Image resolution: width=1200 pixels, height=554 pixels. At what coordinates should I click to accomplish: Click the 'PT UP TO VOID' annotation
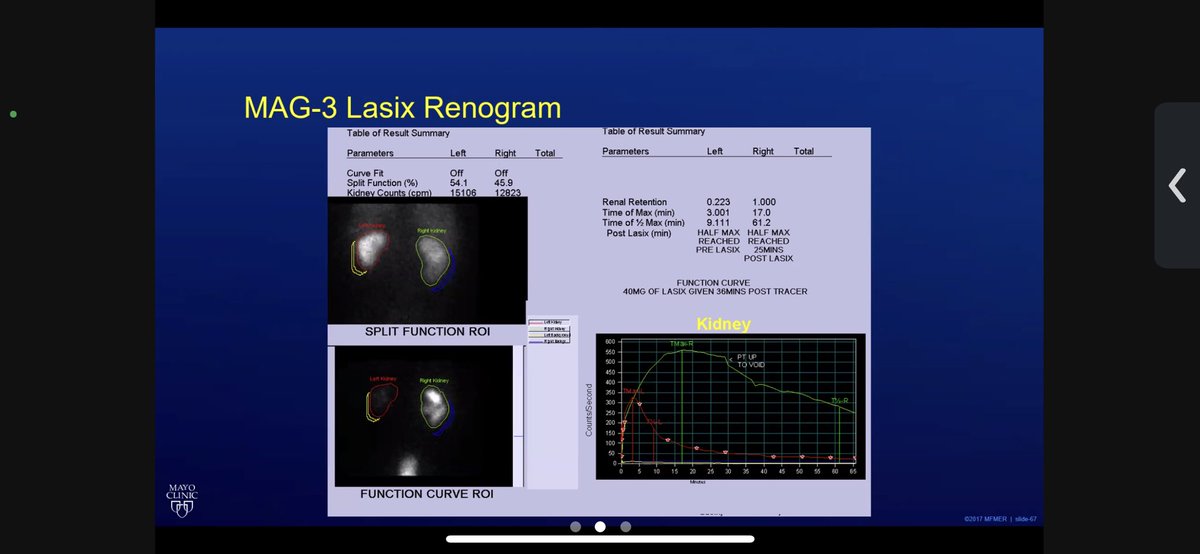[x=753, y=362]
